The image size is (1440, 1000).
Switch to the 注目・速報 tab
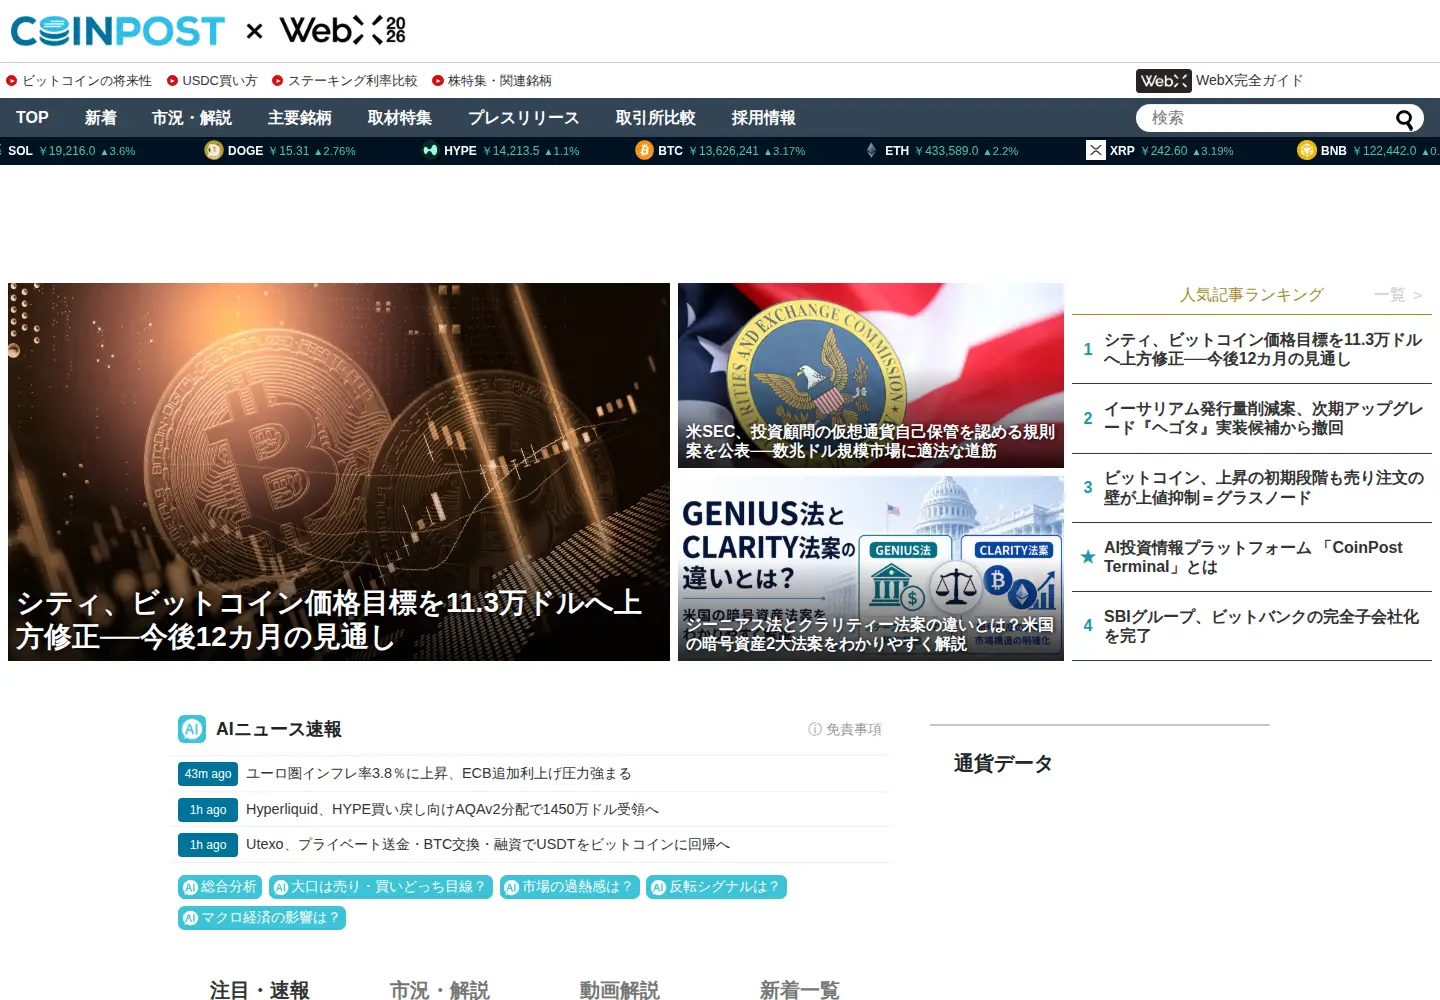click(260, 990)
